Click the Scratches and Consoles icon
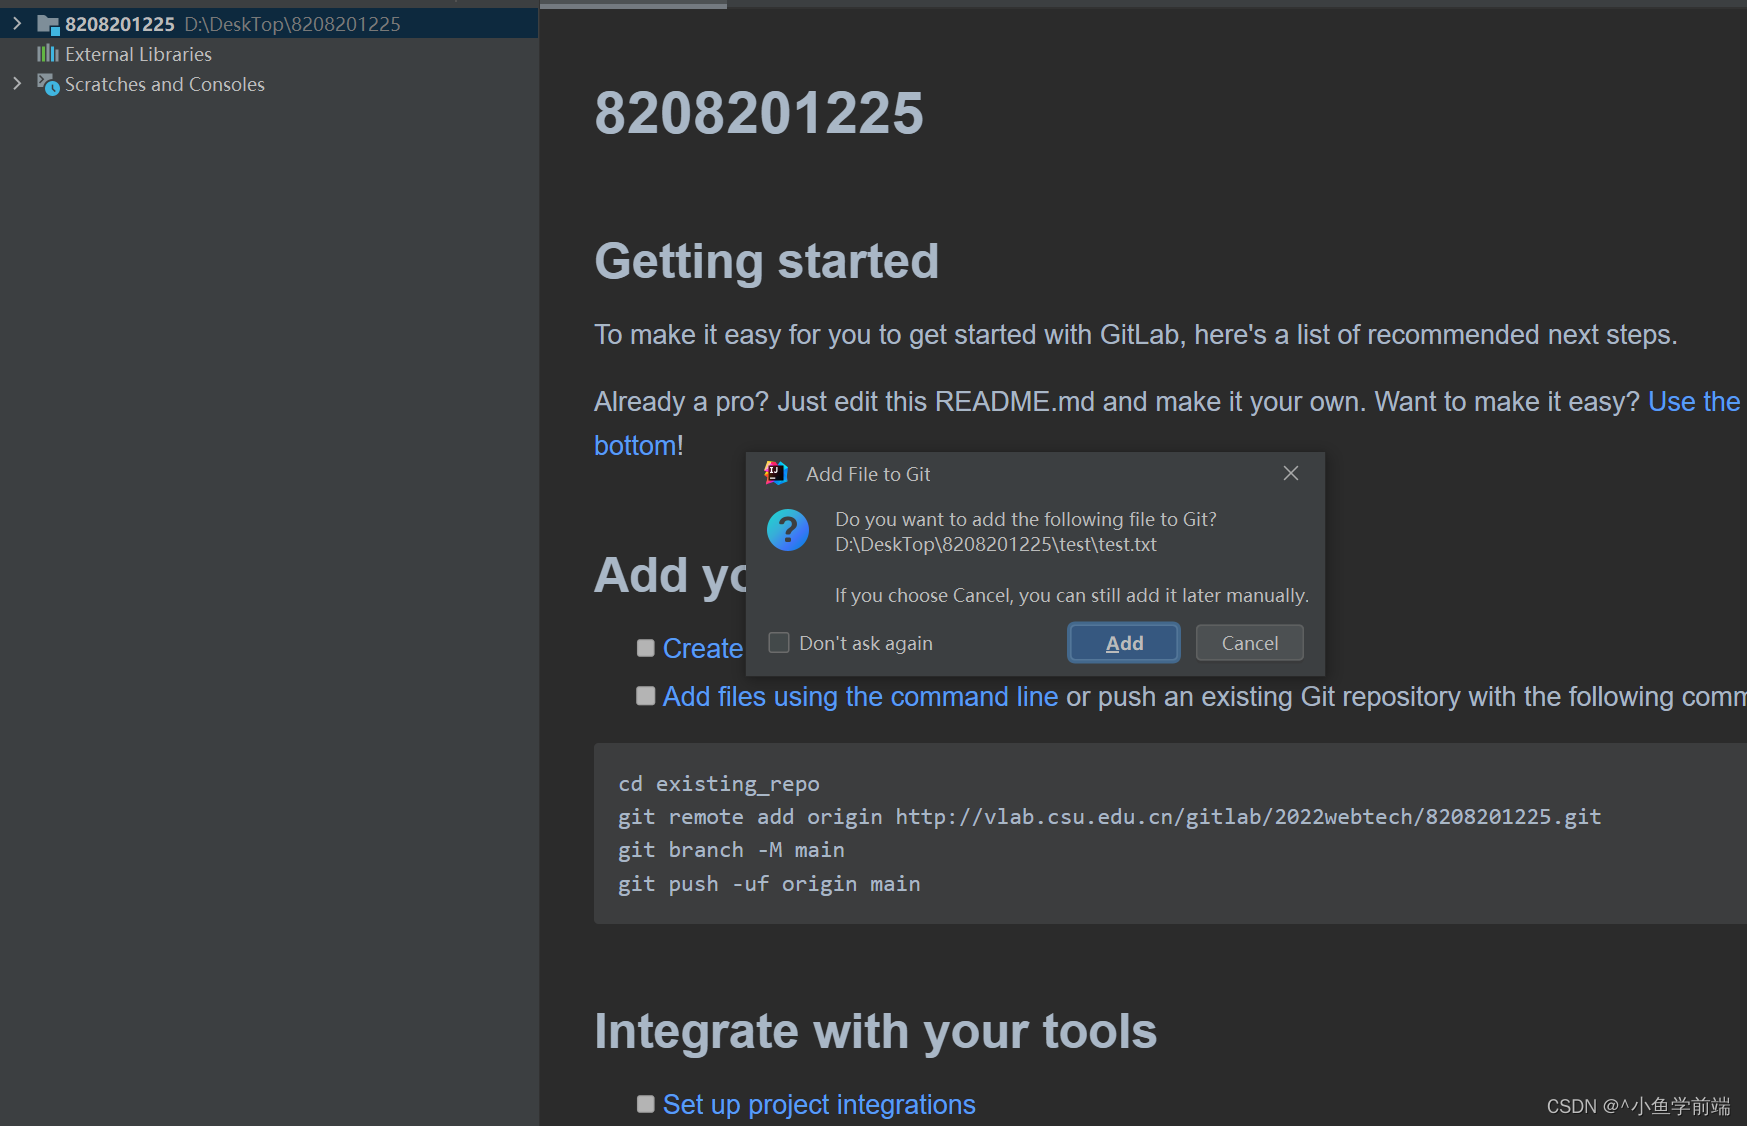 [48, 84]
